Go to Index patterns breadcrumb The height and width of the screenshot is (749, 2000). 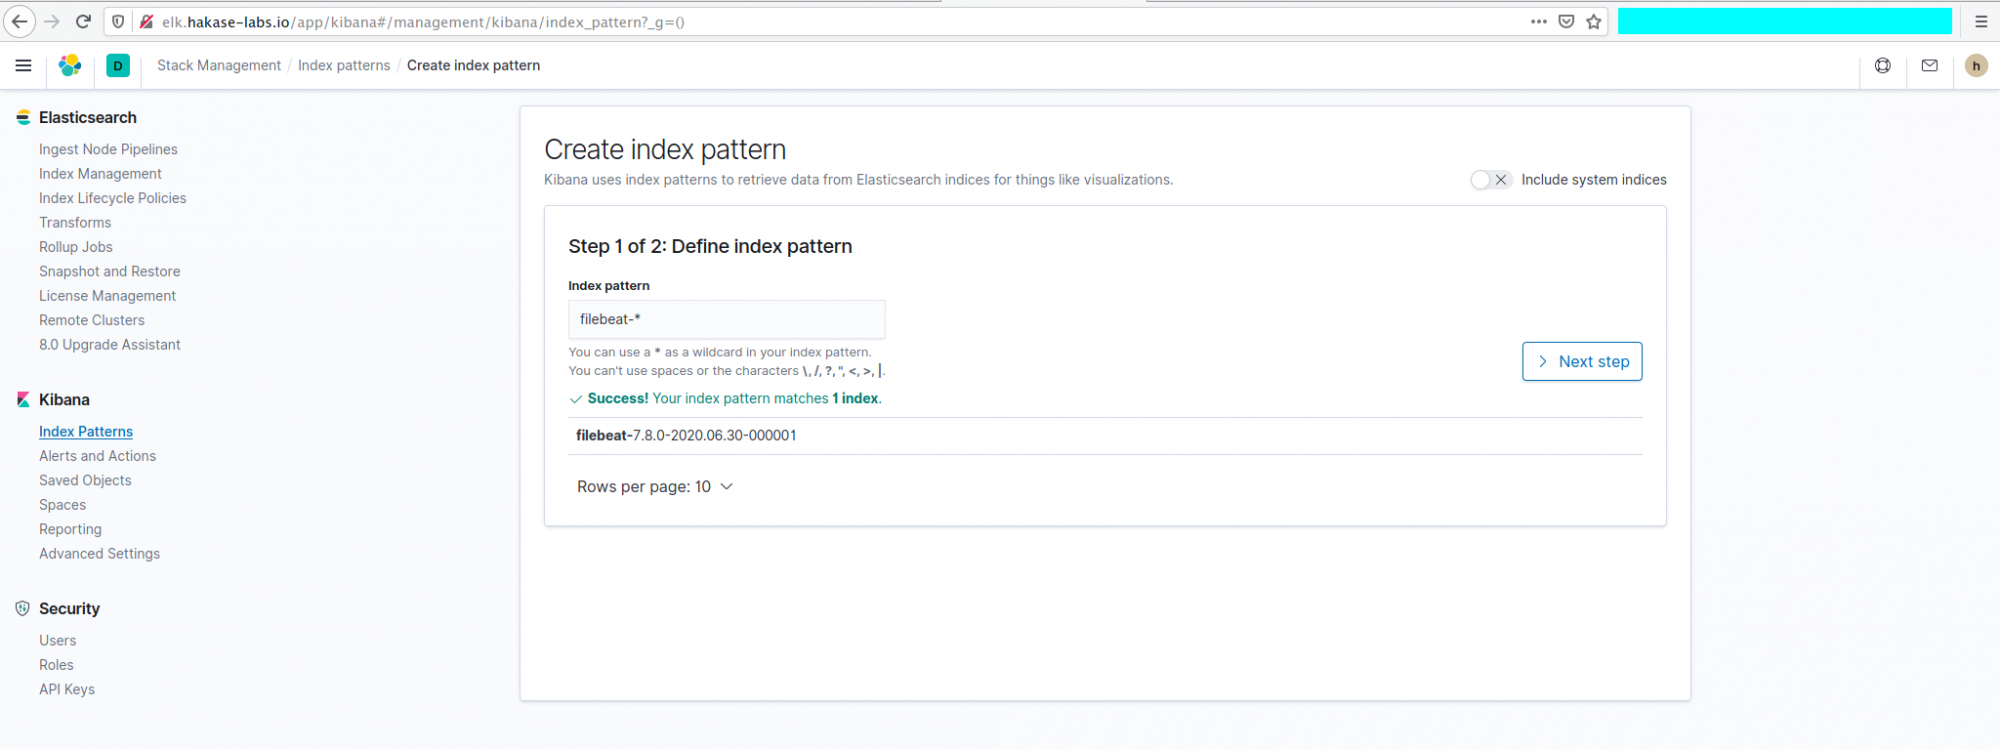click(344, 66)
